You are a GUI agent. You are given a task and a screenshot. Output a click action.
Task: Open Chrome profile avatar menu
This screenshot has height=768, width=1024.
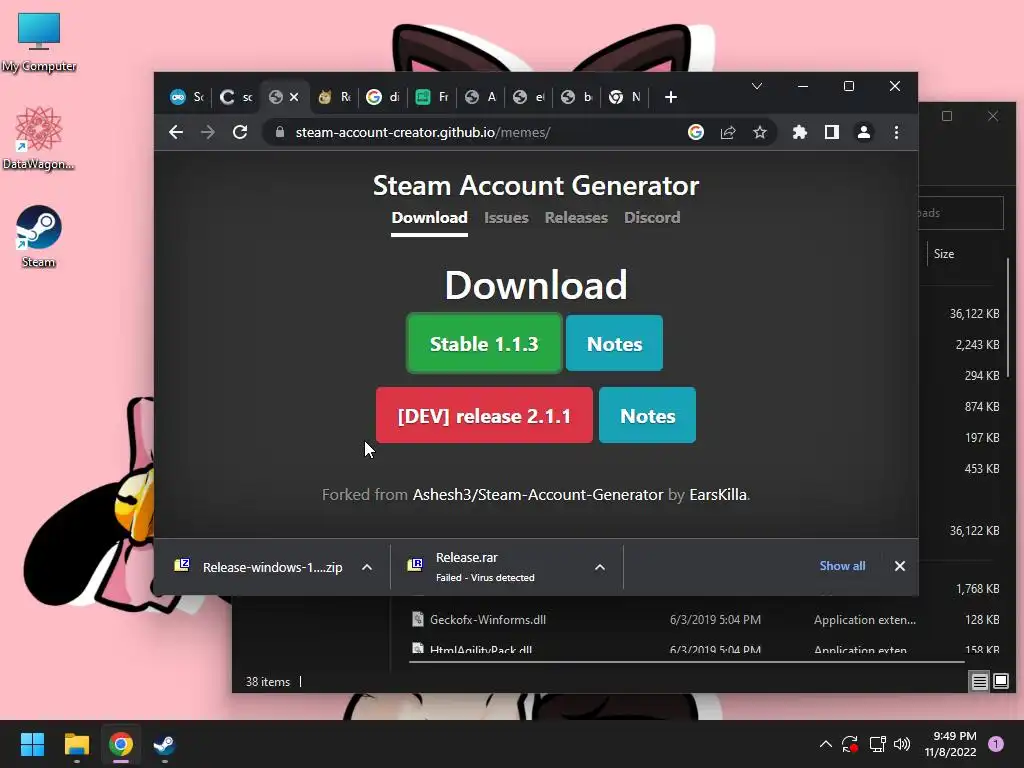pos(863,133)
